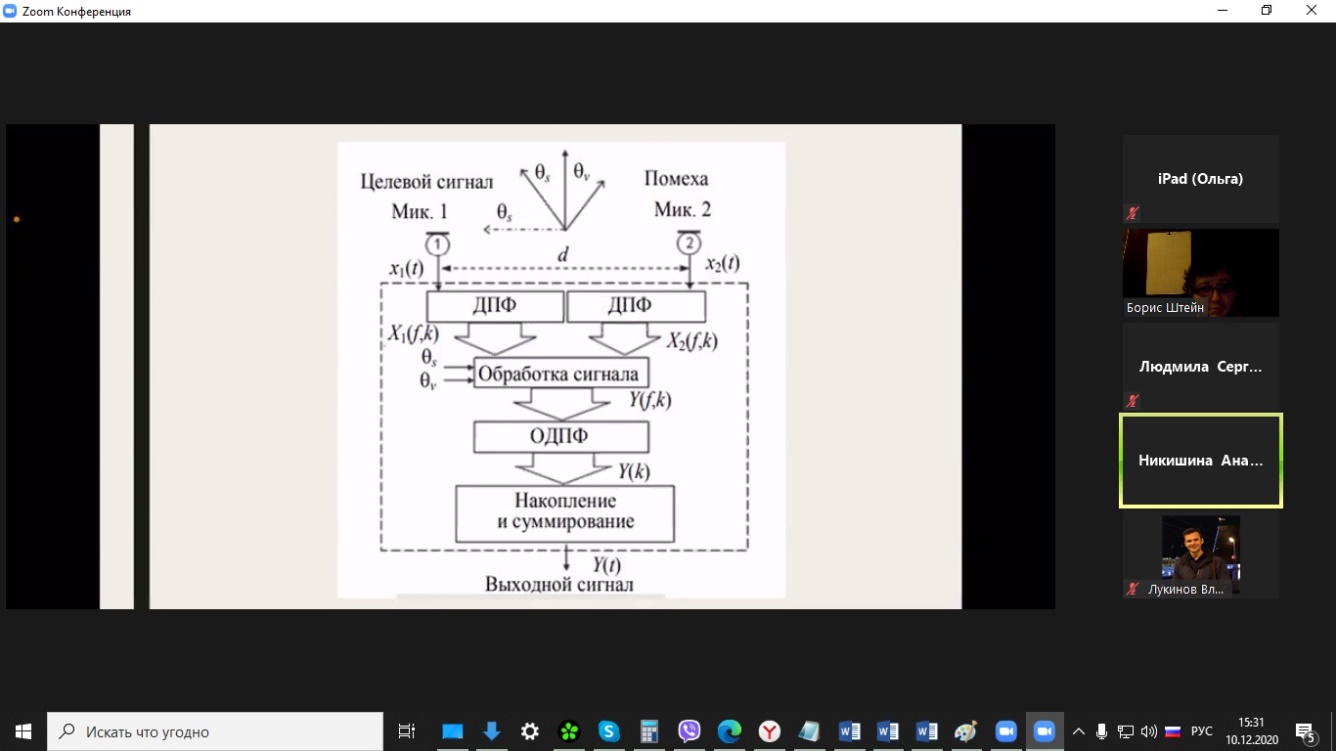Select iPad (Ольга) participant tile
The image size is (1336, 751).
point(1200,179)
